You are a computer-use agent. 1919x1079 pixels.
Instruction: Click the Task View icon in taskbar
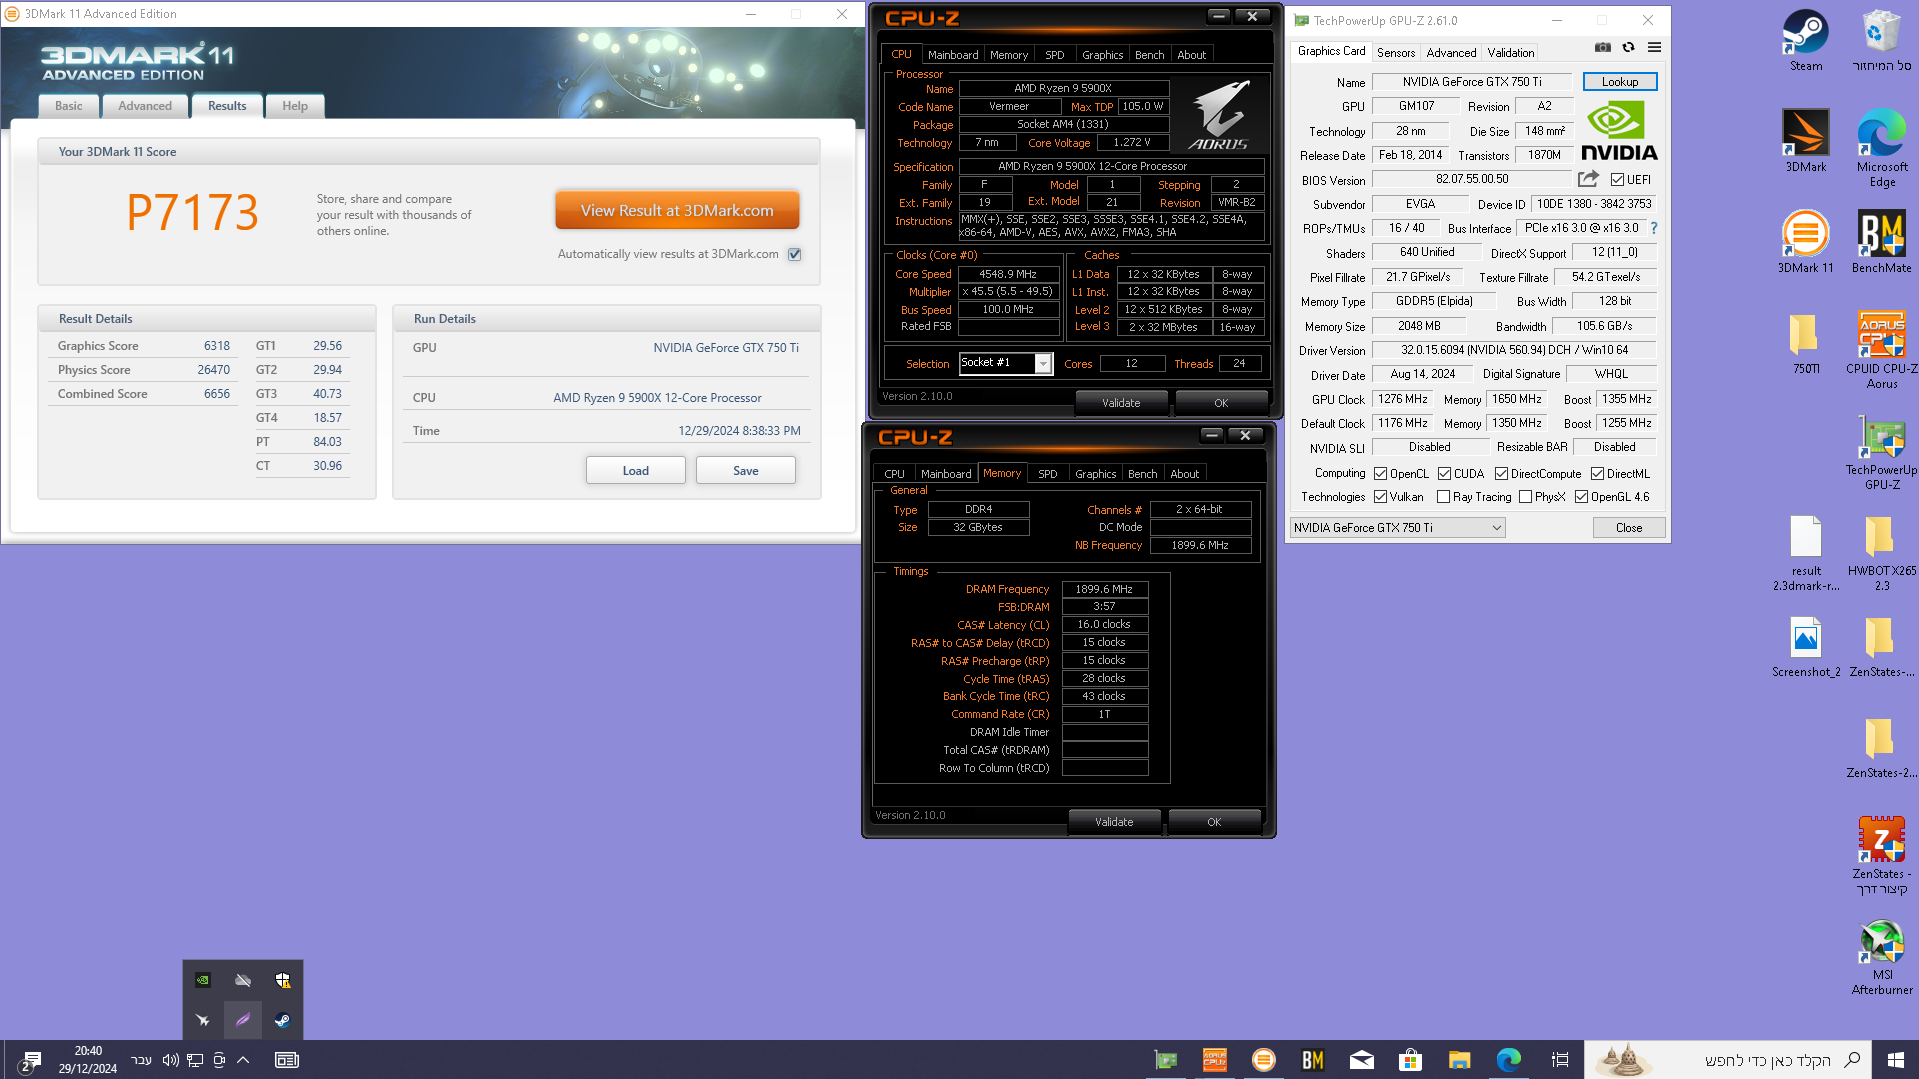(x=1559, y=1060)
